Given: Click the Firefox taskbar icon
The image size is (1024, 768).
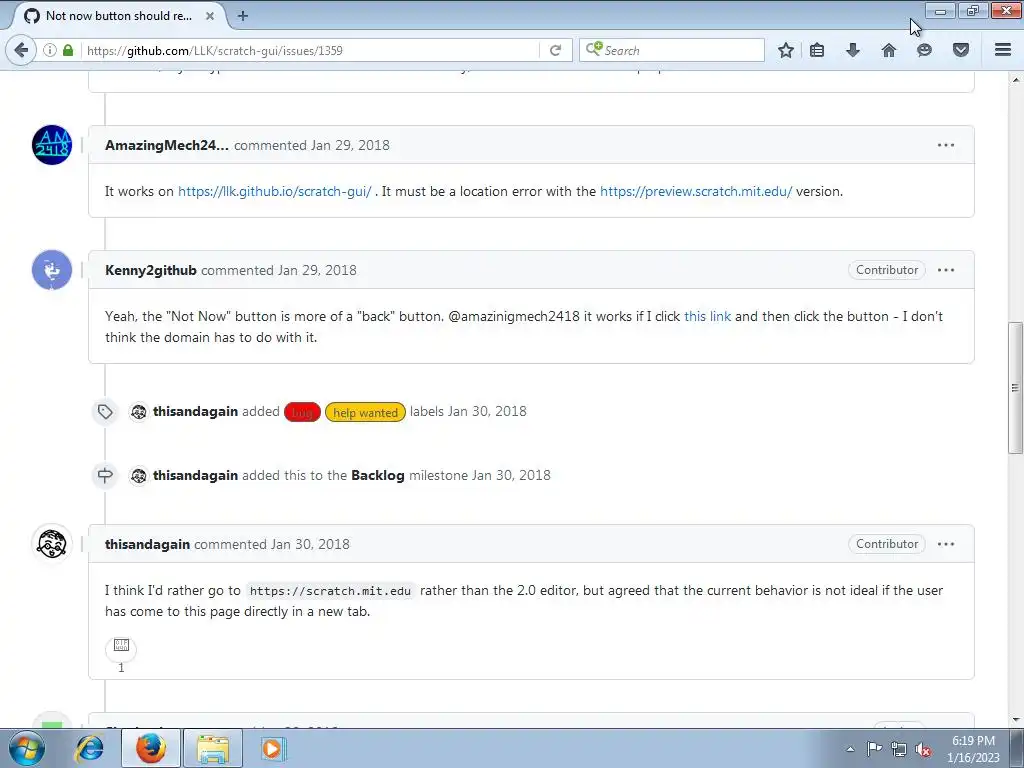Looking at the screenshot, I should point(151,748).
